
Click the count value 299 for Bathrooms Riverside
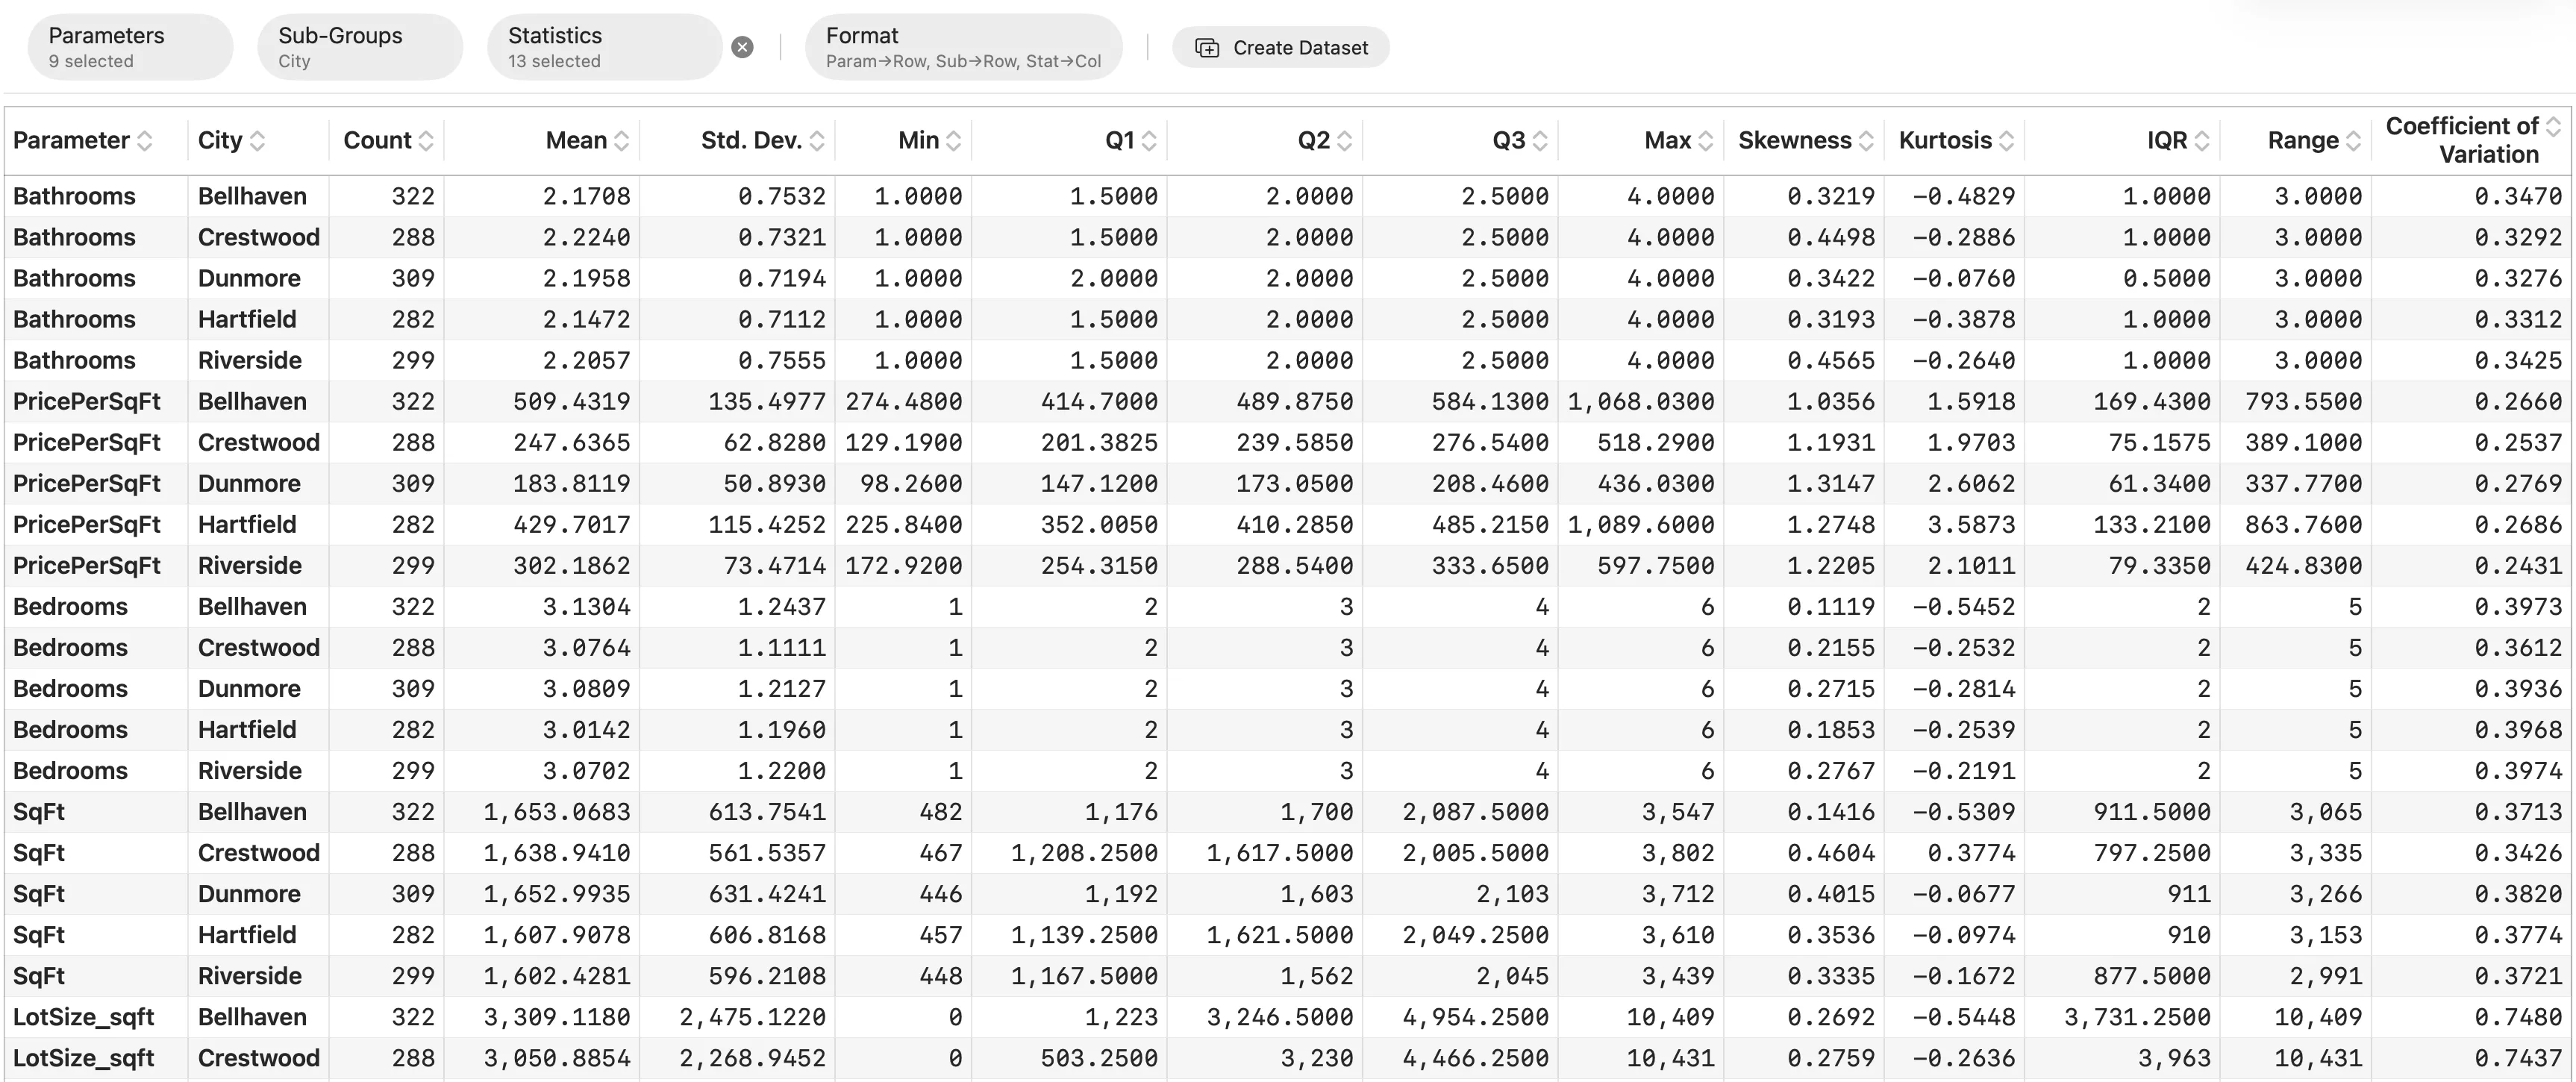pyautogui.click(x=413, y=360)
